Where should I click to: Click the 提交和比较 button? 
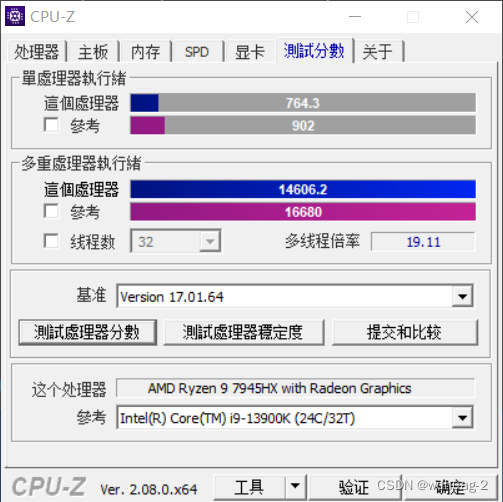[405, 332]
